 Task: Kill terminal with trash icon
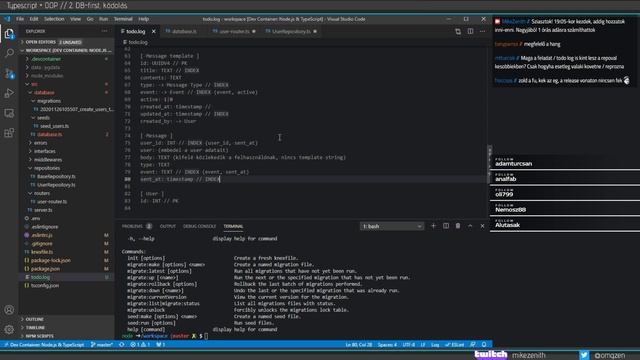[x=458, y=226]
